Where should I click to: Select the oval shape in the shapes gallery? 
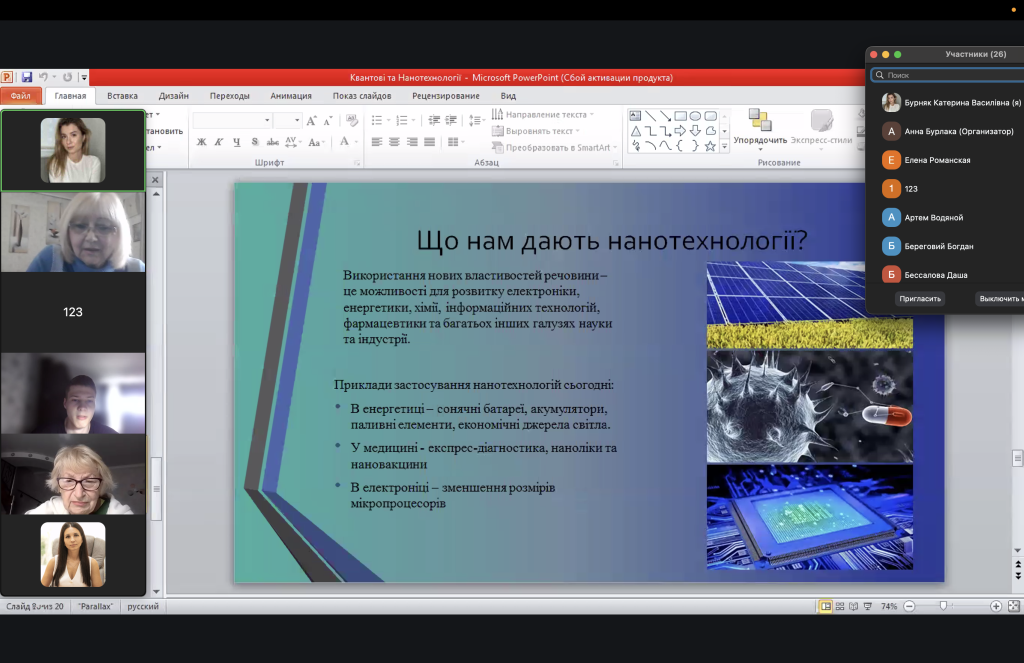(x=695, y=116)
